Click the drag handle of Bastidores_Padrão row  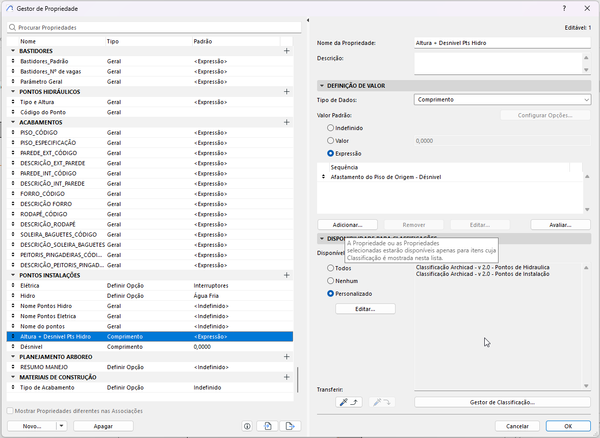[x=13, y=61]
